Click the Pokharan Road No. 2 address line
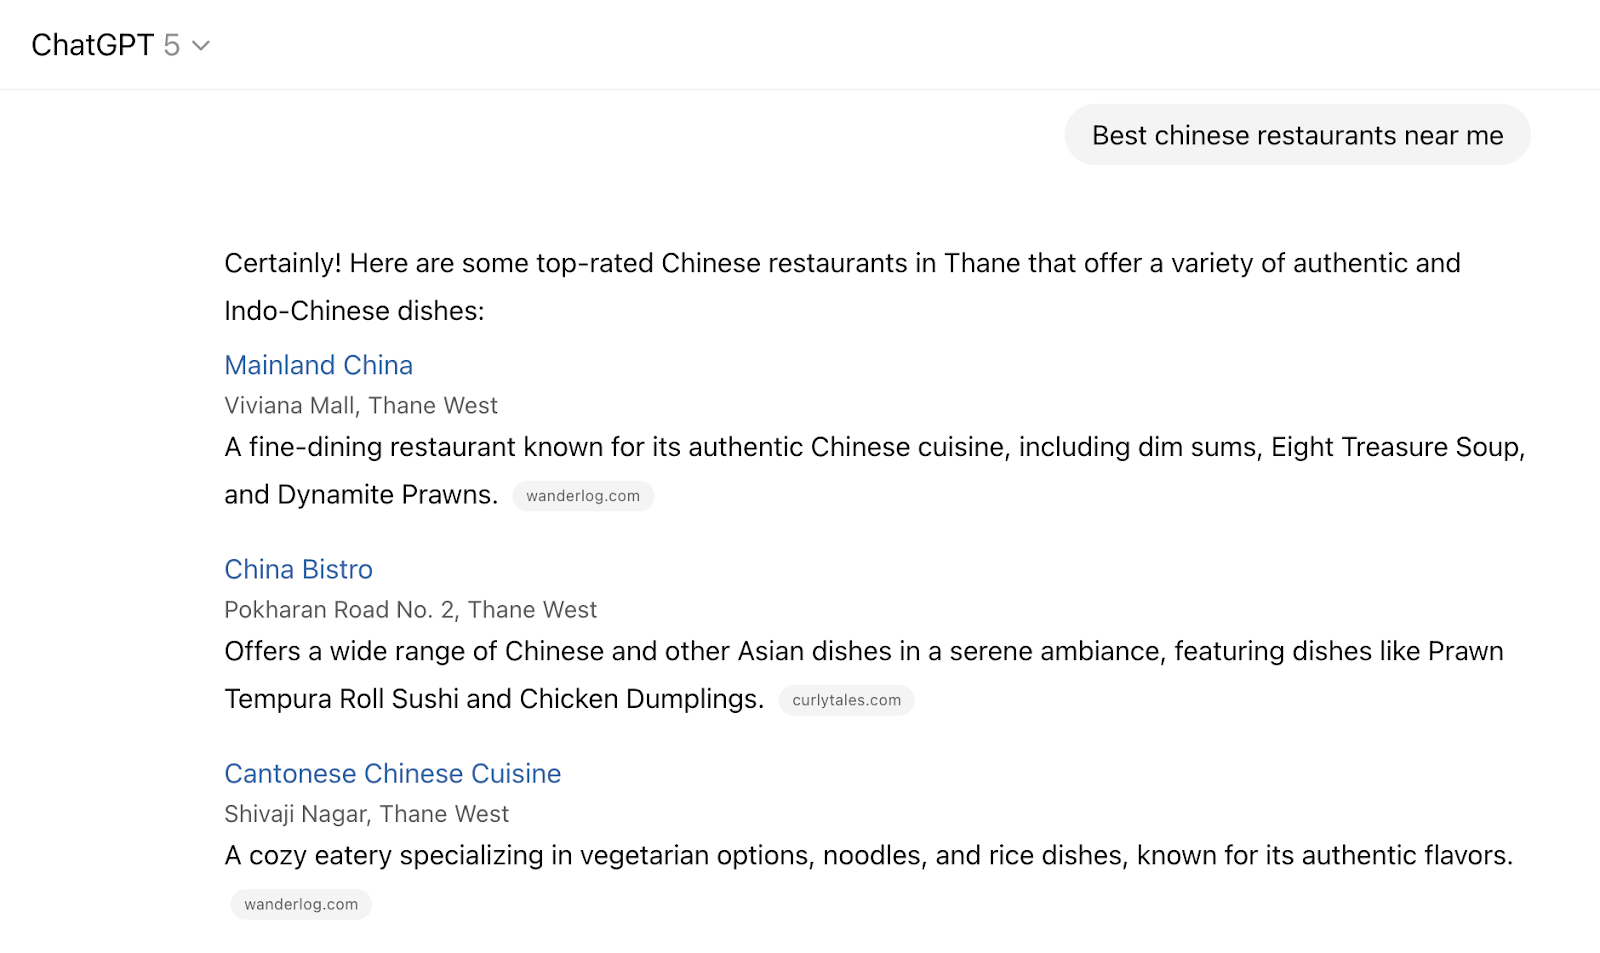Image resolution: width=1600 pixels, height=953 pixels. tap(410, 609)
